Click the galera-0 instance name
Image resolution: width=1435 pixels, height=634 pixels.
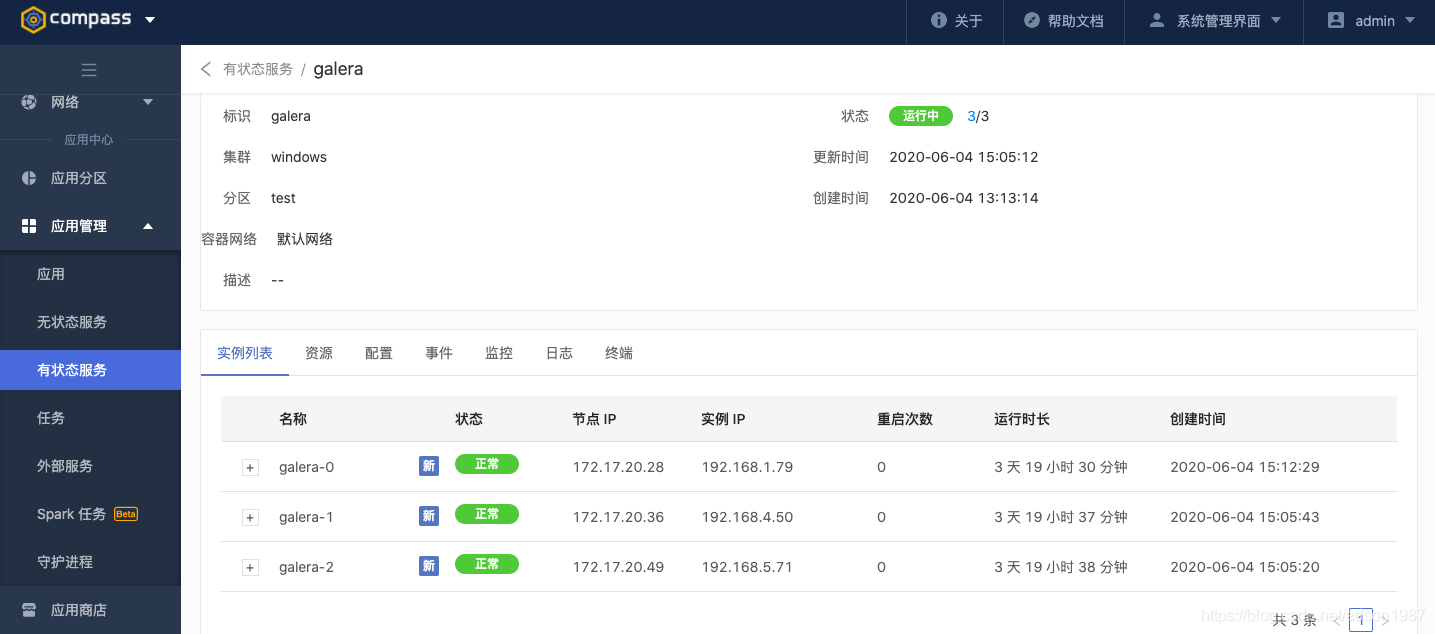click(x=307, y=467)
